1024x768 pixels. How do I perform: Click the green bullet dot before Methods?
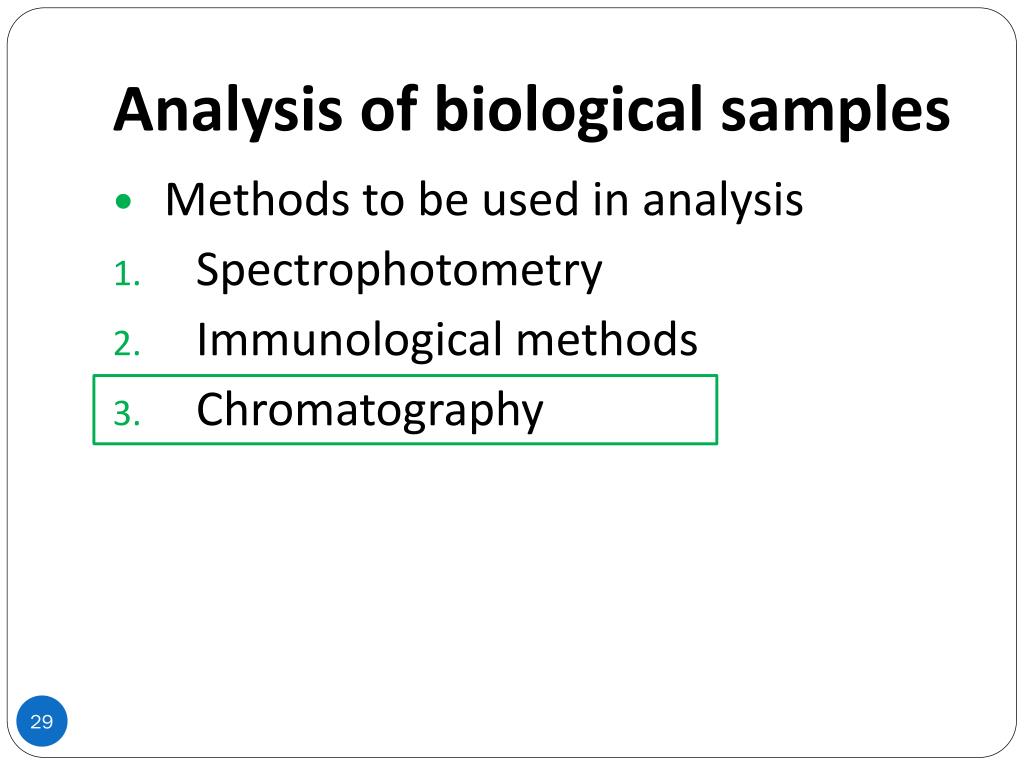point(123,201)
